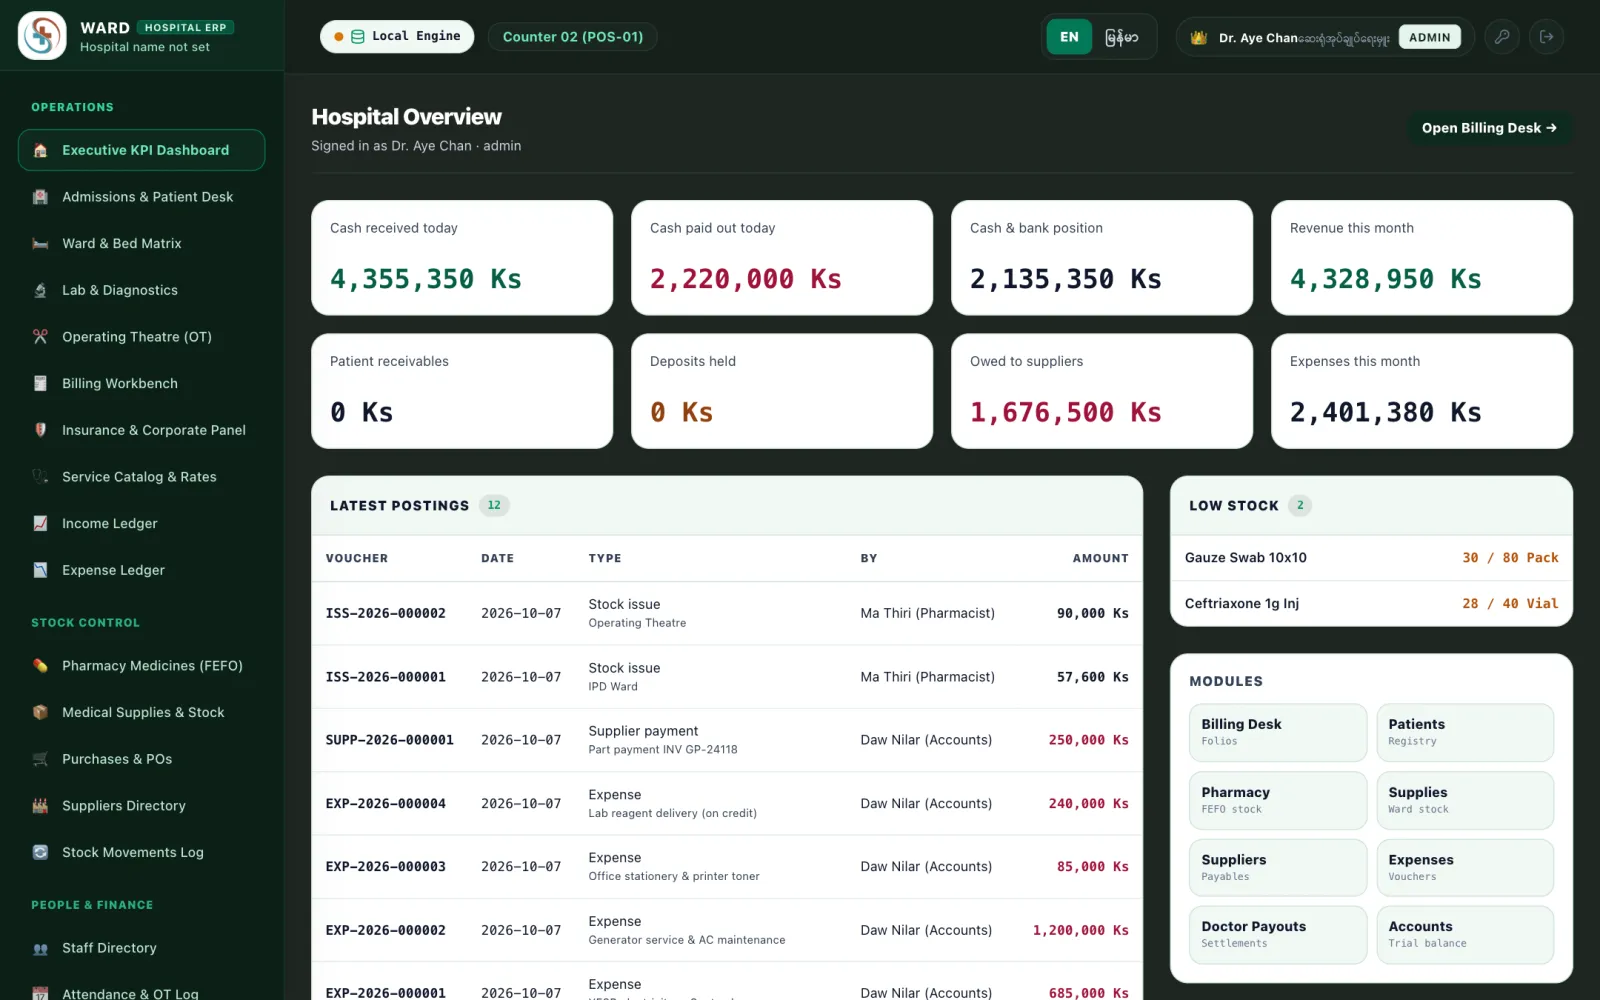This screenshot has width=1600, height=1000.
Task: Click the people icon for Staff Directory
Action: pos(40,948)
